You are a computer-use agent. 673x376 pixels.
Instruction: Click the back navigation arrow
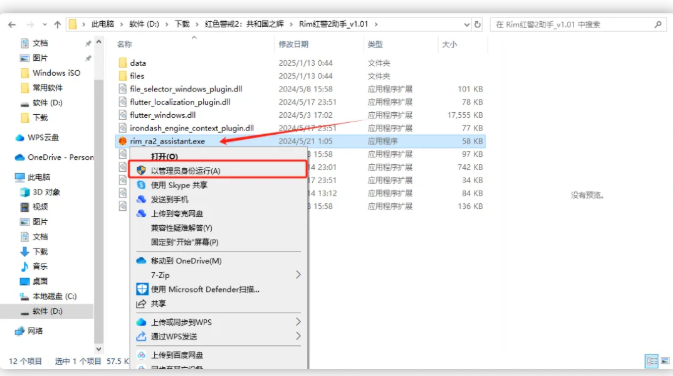click(12, 25)
